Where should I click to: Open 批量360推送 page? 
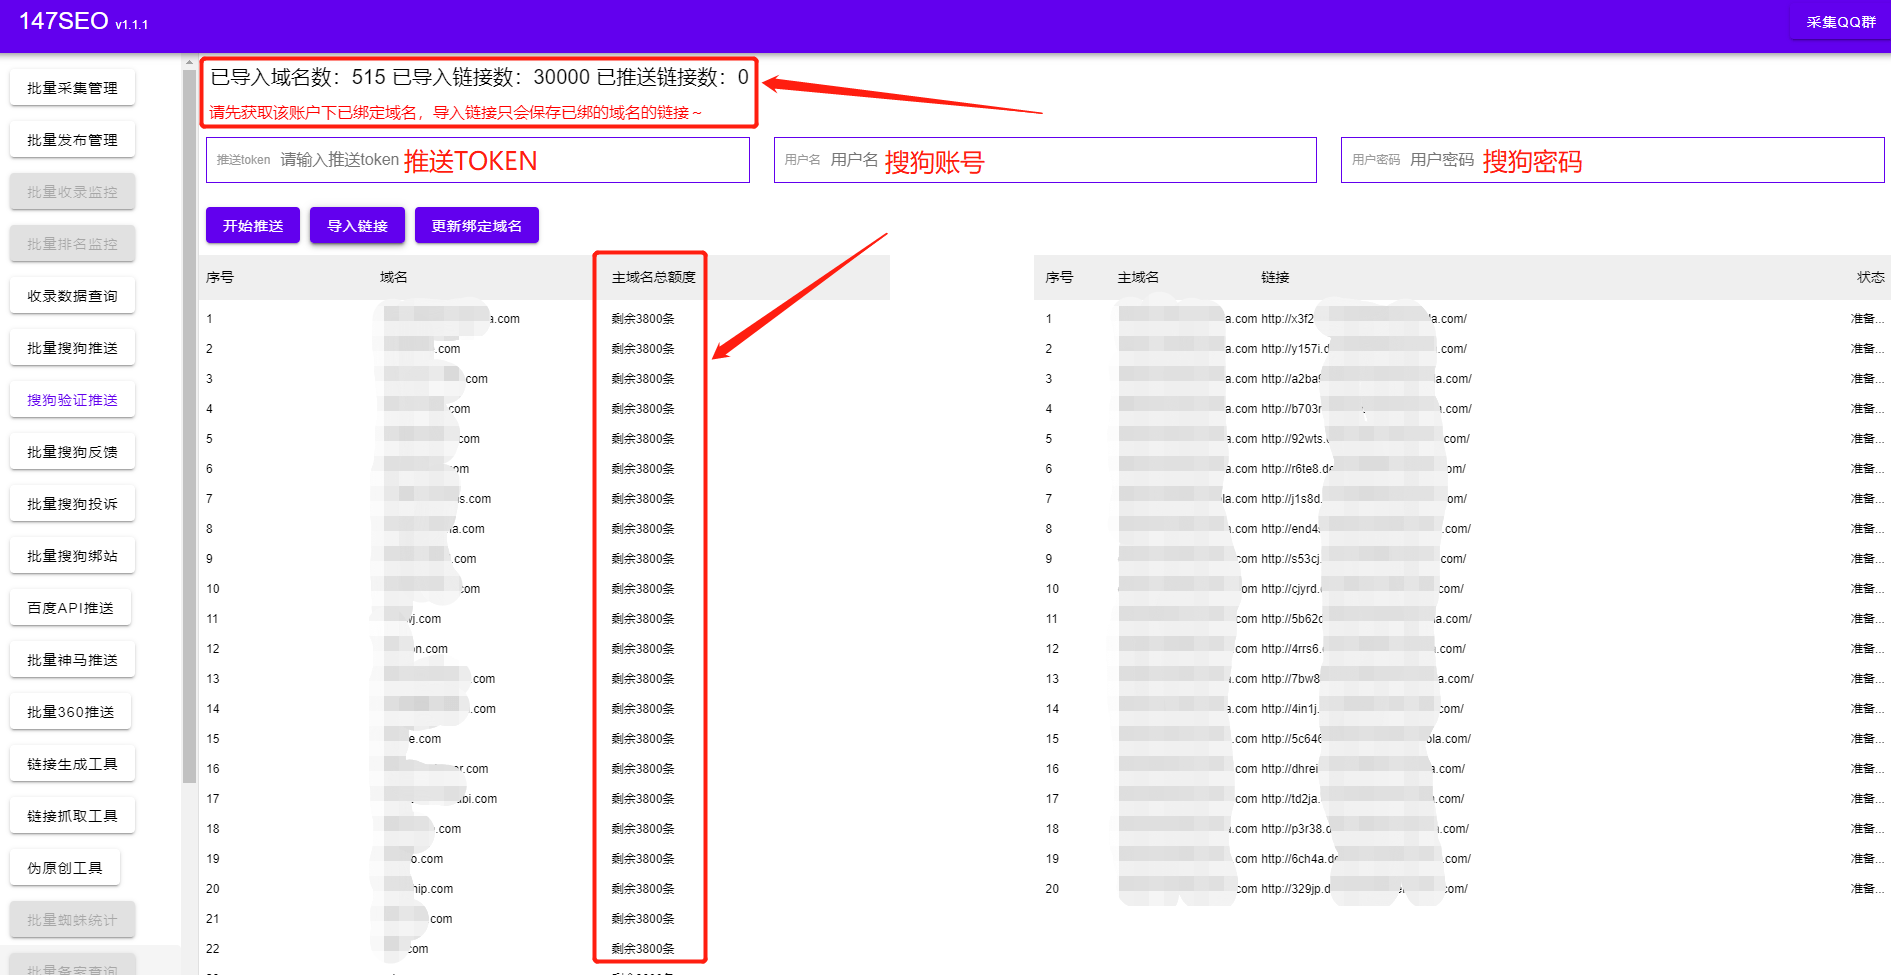click(x=70, y=712)
